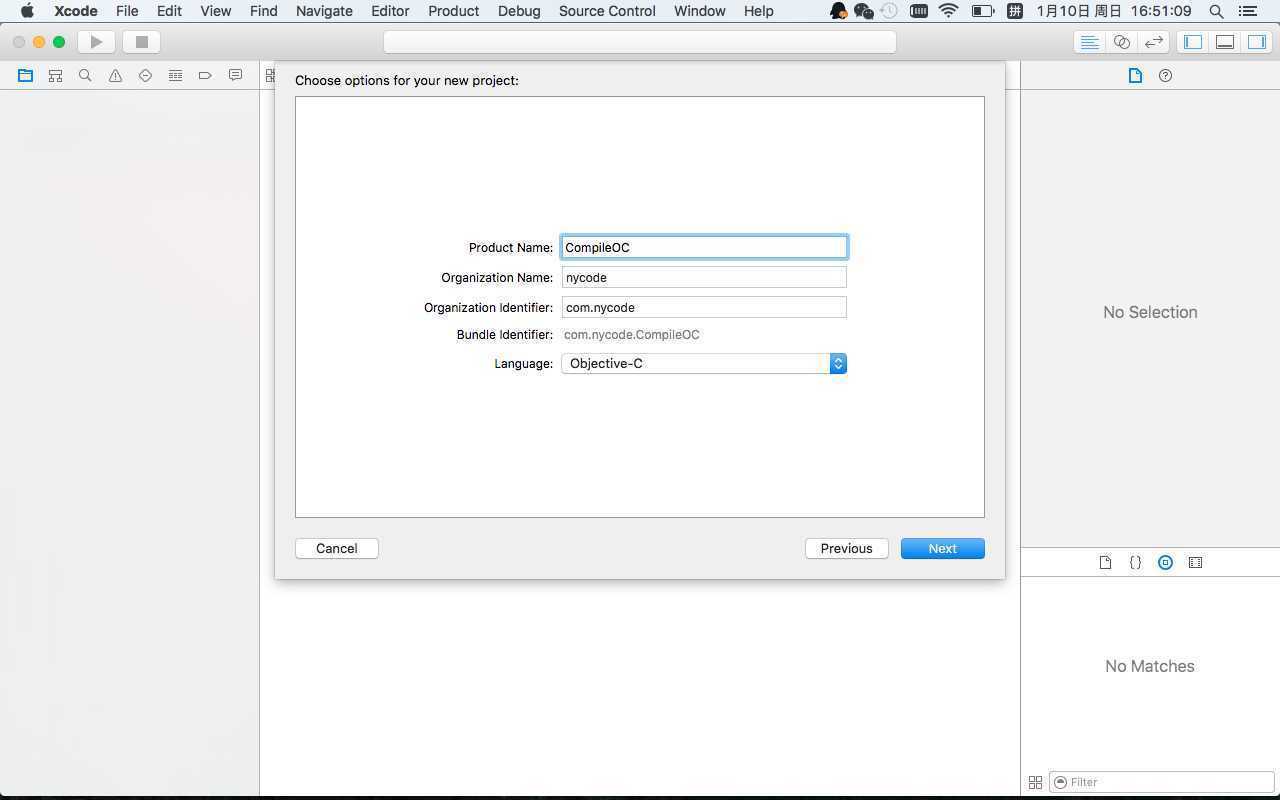This screenshot has width=1280, height=800.
Task: Open the Symbol navigator hierarchy icon
Action: [55, 75]
